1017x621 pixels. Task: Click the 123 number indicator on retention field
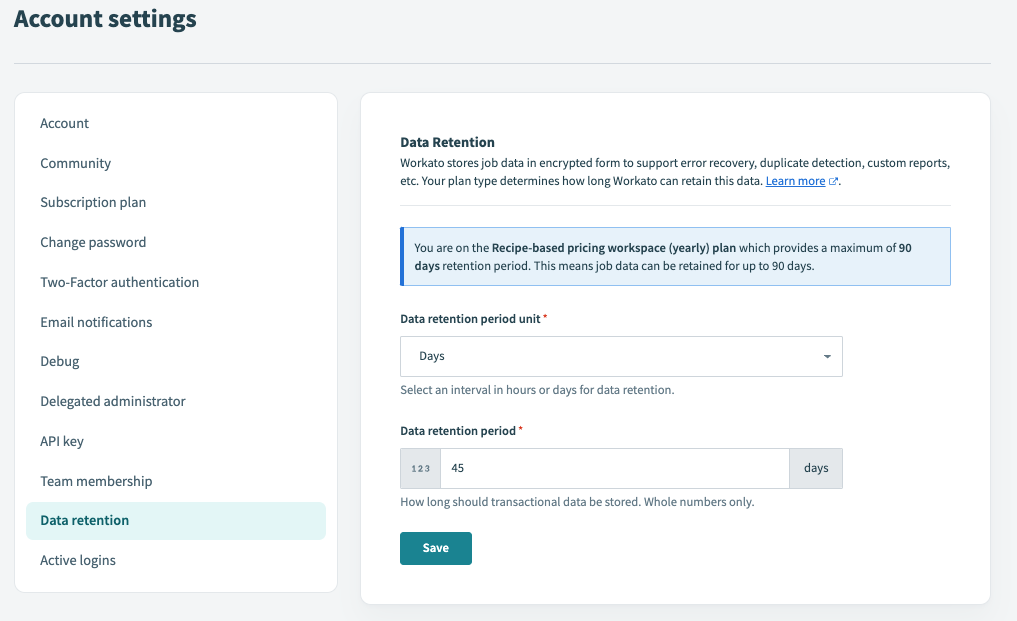[x=419, y=468]
